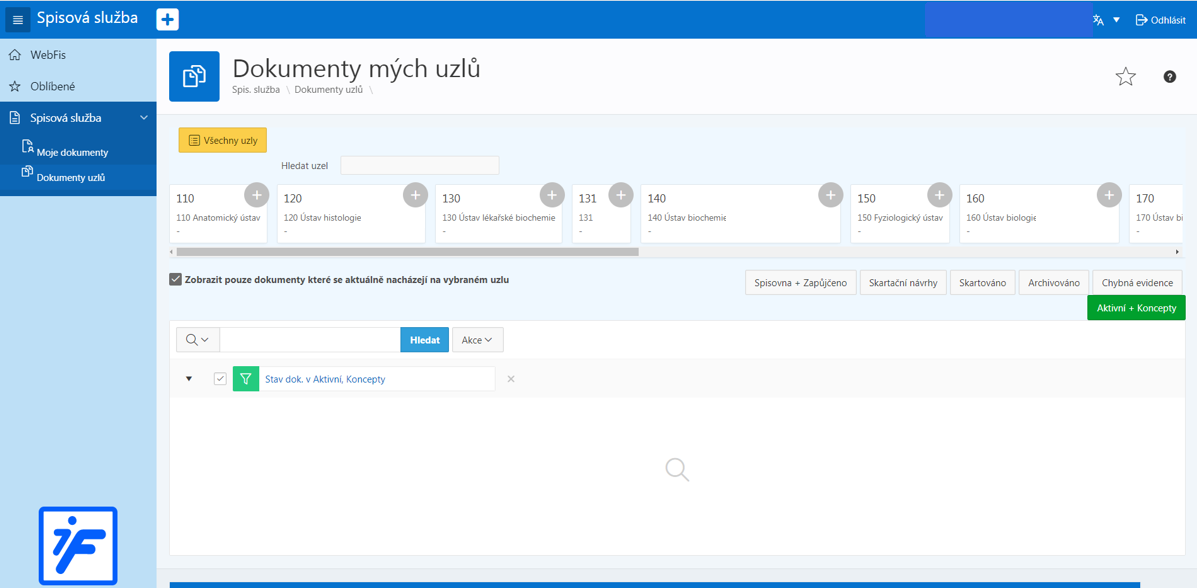Open the Akce actions dropdown
The width and height of the screenshot is (1197, 588).
click(478, 340)
